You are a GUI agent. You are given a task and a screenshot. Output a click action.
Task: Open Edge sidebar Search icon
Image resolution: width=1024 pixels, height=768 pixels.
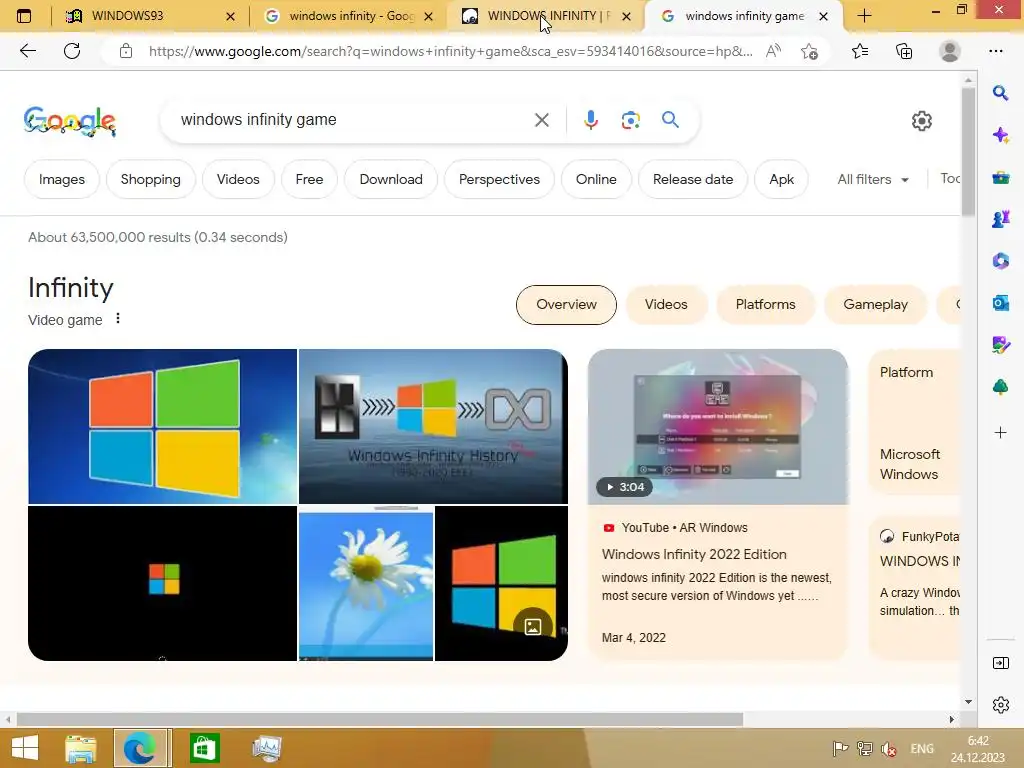coord(1000,93)
